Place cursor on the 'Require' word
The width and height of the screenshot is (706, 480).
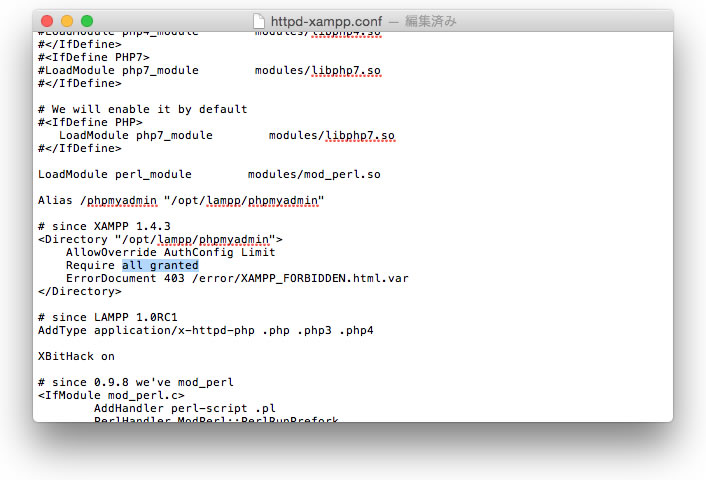click(x=90, y=265)
